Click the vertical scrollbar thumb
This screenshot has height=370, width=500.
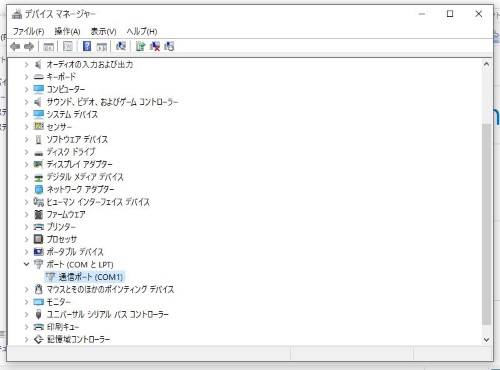(486, 224)
